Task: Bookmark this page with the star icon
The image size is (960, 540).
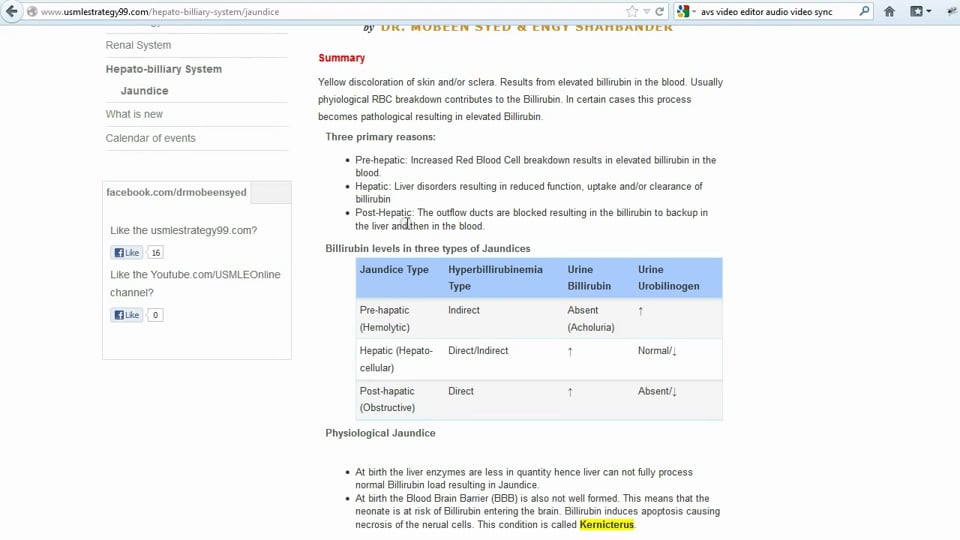Action: pyautogui.click(x=632, y=12)
